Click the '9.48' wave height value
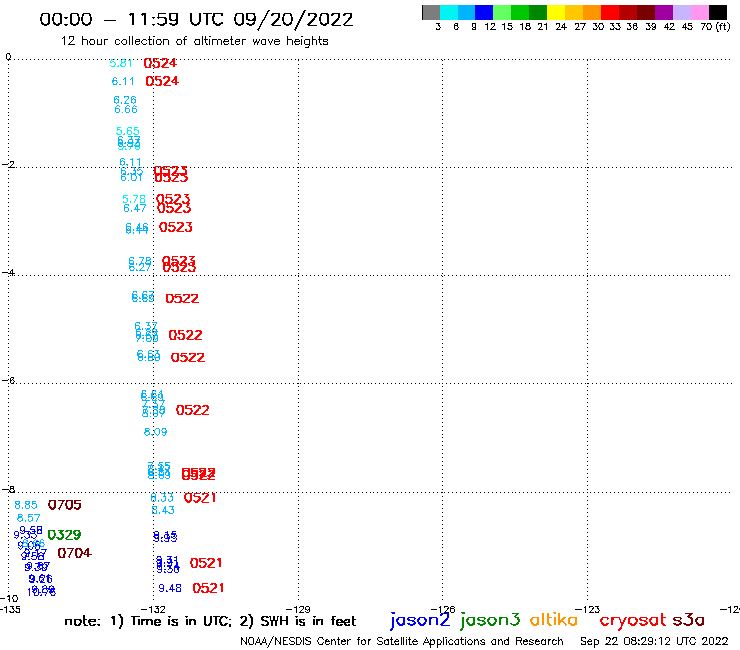The height and width of the screenshot is (650, 740). click(x=170, y=588)
